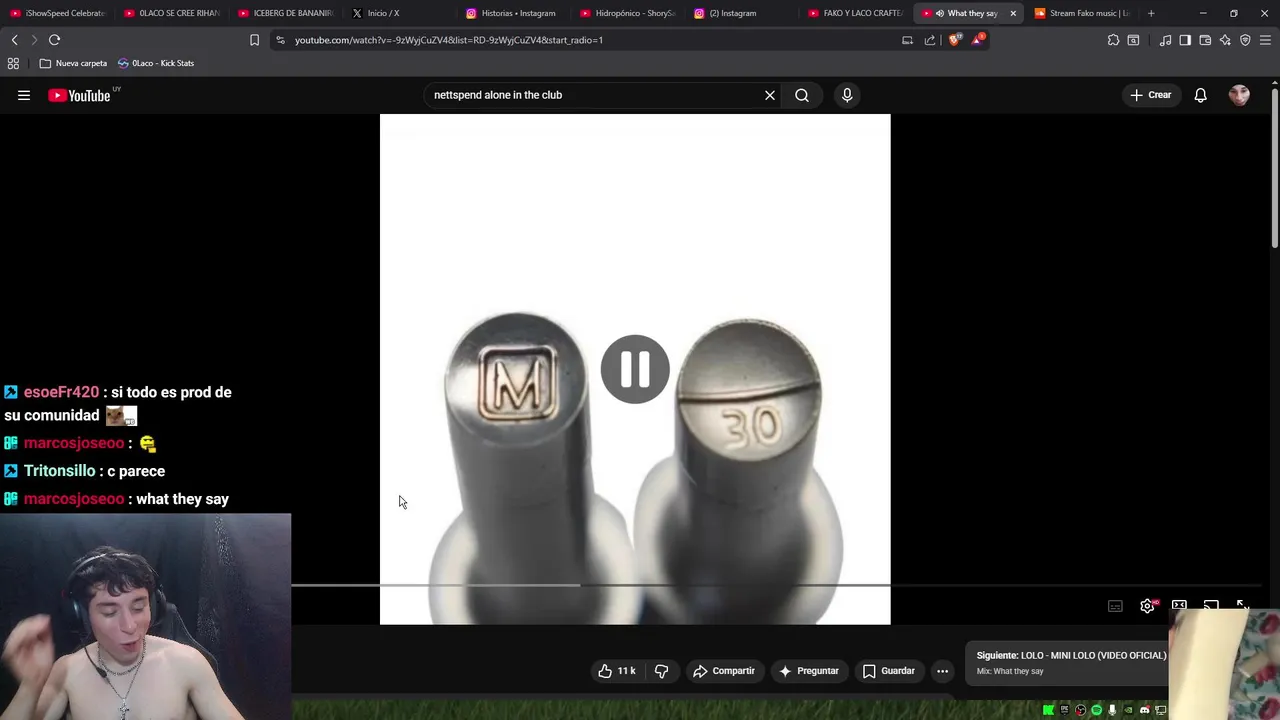Image resolution: width=1280 pixels, height=720 pixels.
Task: Start voice search with the microphone icon
Action: (x=847, y=95)
